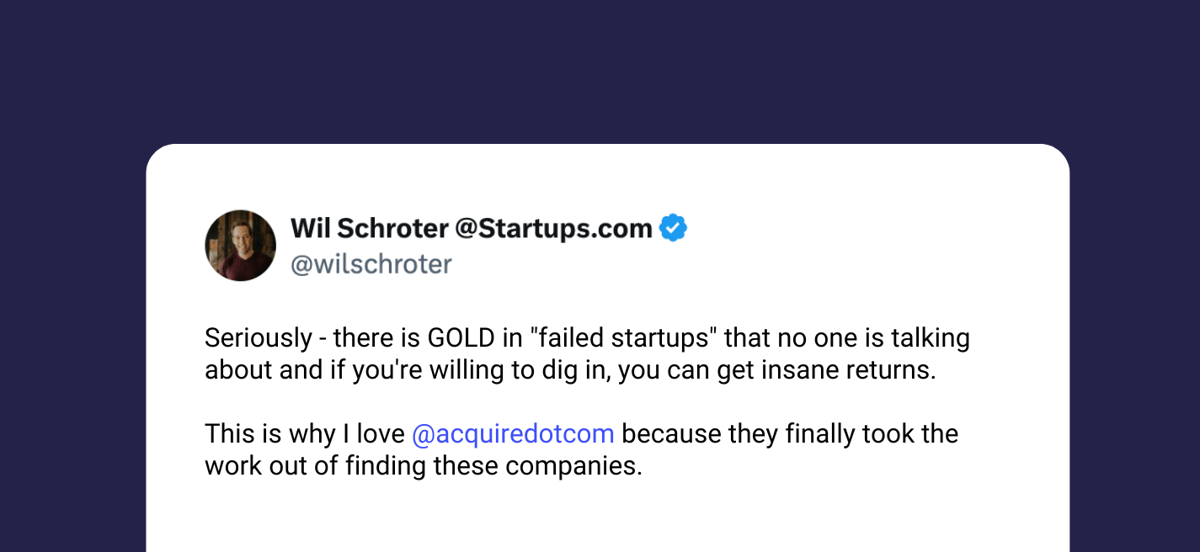The height and width of the screenshot is (552, 1200).
Task: Click the @wilschroter handle
Action: coord(370,265)
